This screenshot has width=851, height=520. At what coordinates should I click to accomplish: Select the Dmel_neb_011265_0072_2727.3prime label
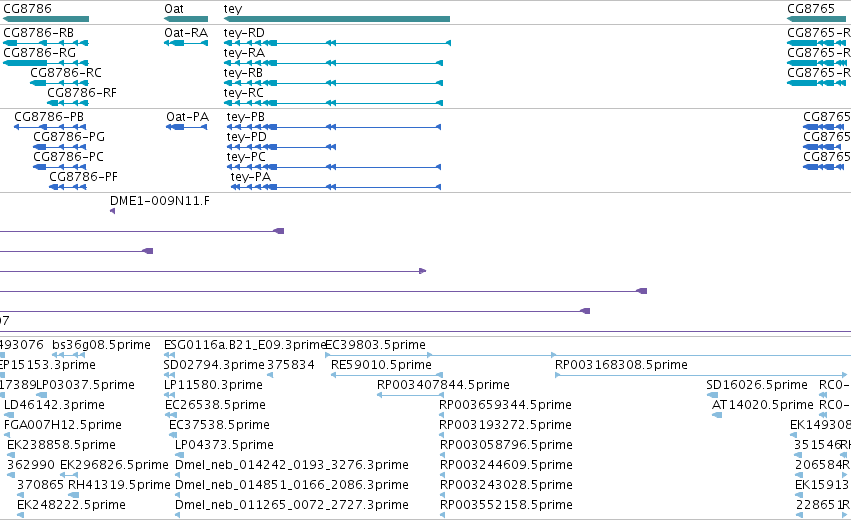[292, 505]
